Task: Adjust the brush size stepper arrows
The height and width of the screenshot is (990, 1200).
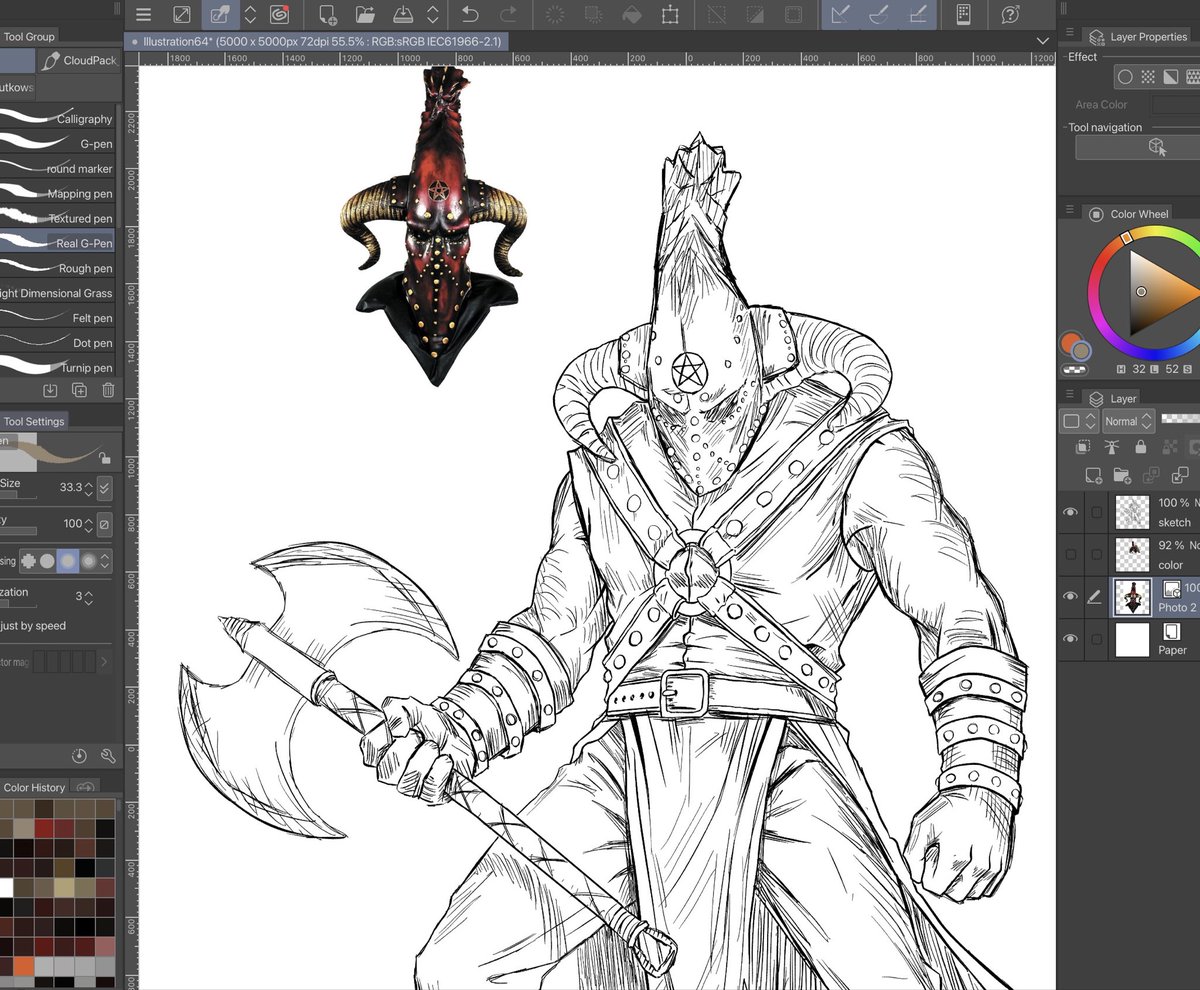Action: (88, 488)
